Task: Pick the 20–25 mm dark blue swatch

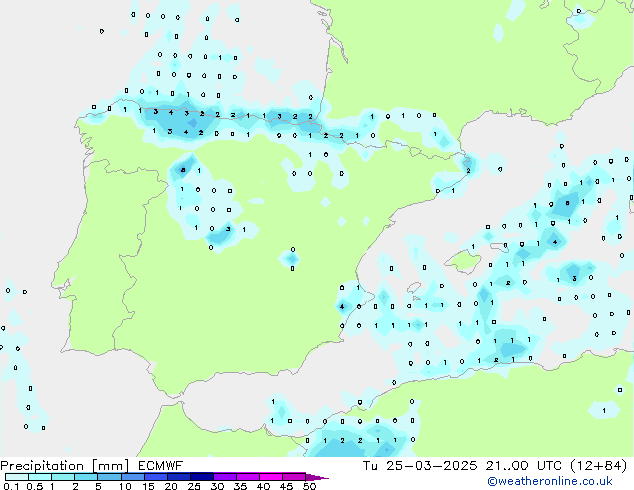Action: coord(178,477)
